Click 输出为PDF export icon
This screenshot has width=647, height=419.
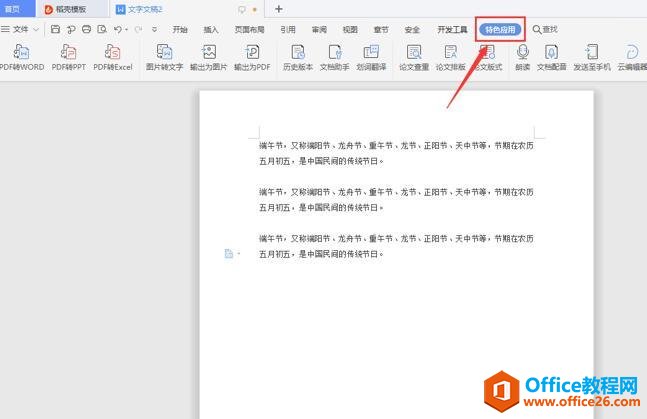click(252, 52)
